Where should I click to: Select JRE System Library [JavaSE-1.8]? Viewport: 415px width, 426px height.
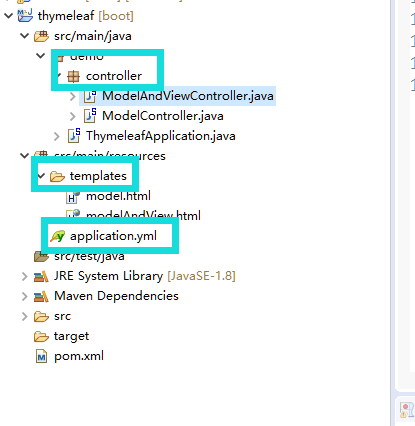(145, 276)
